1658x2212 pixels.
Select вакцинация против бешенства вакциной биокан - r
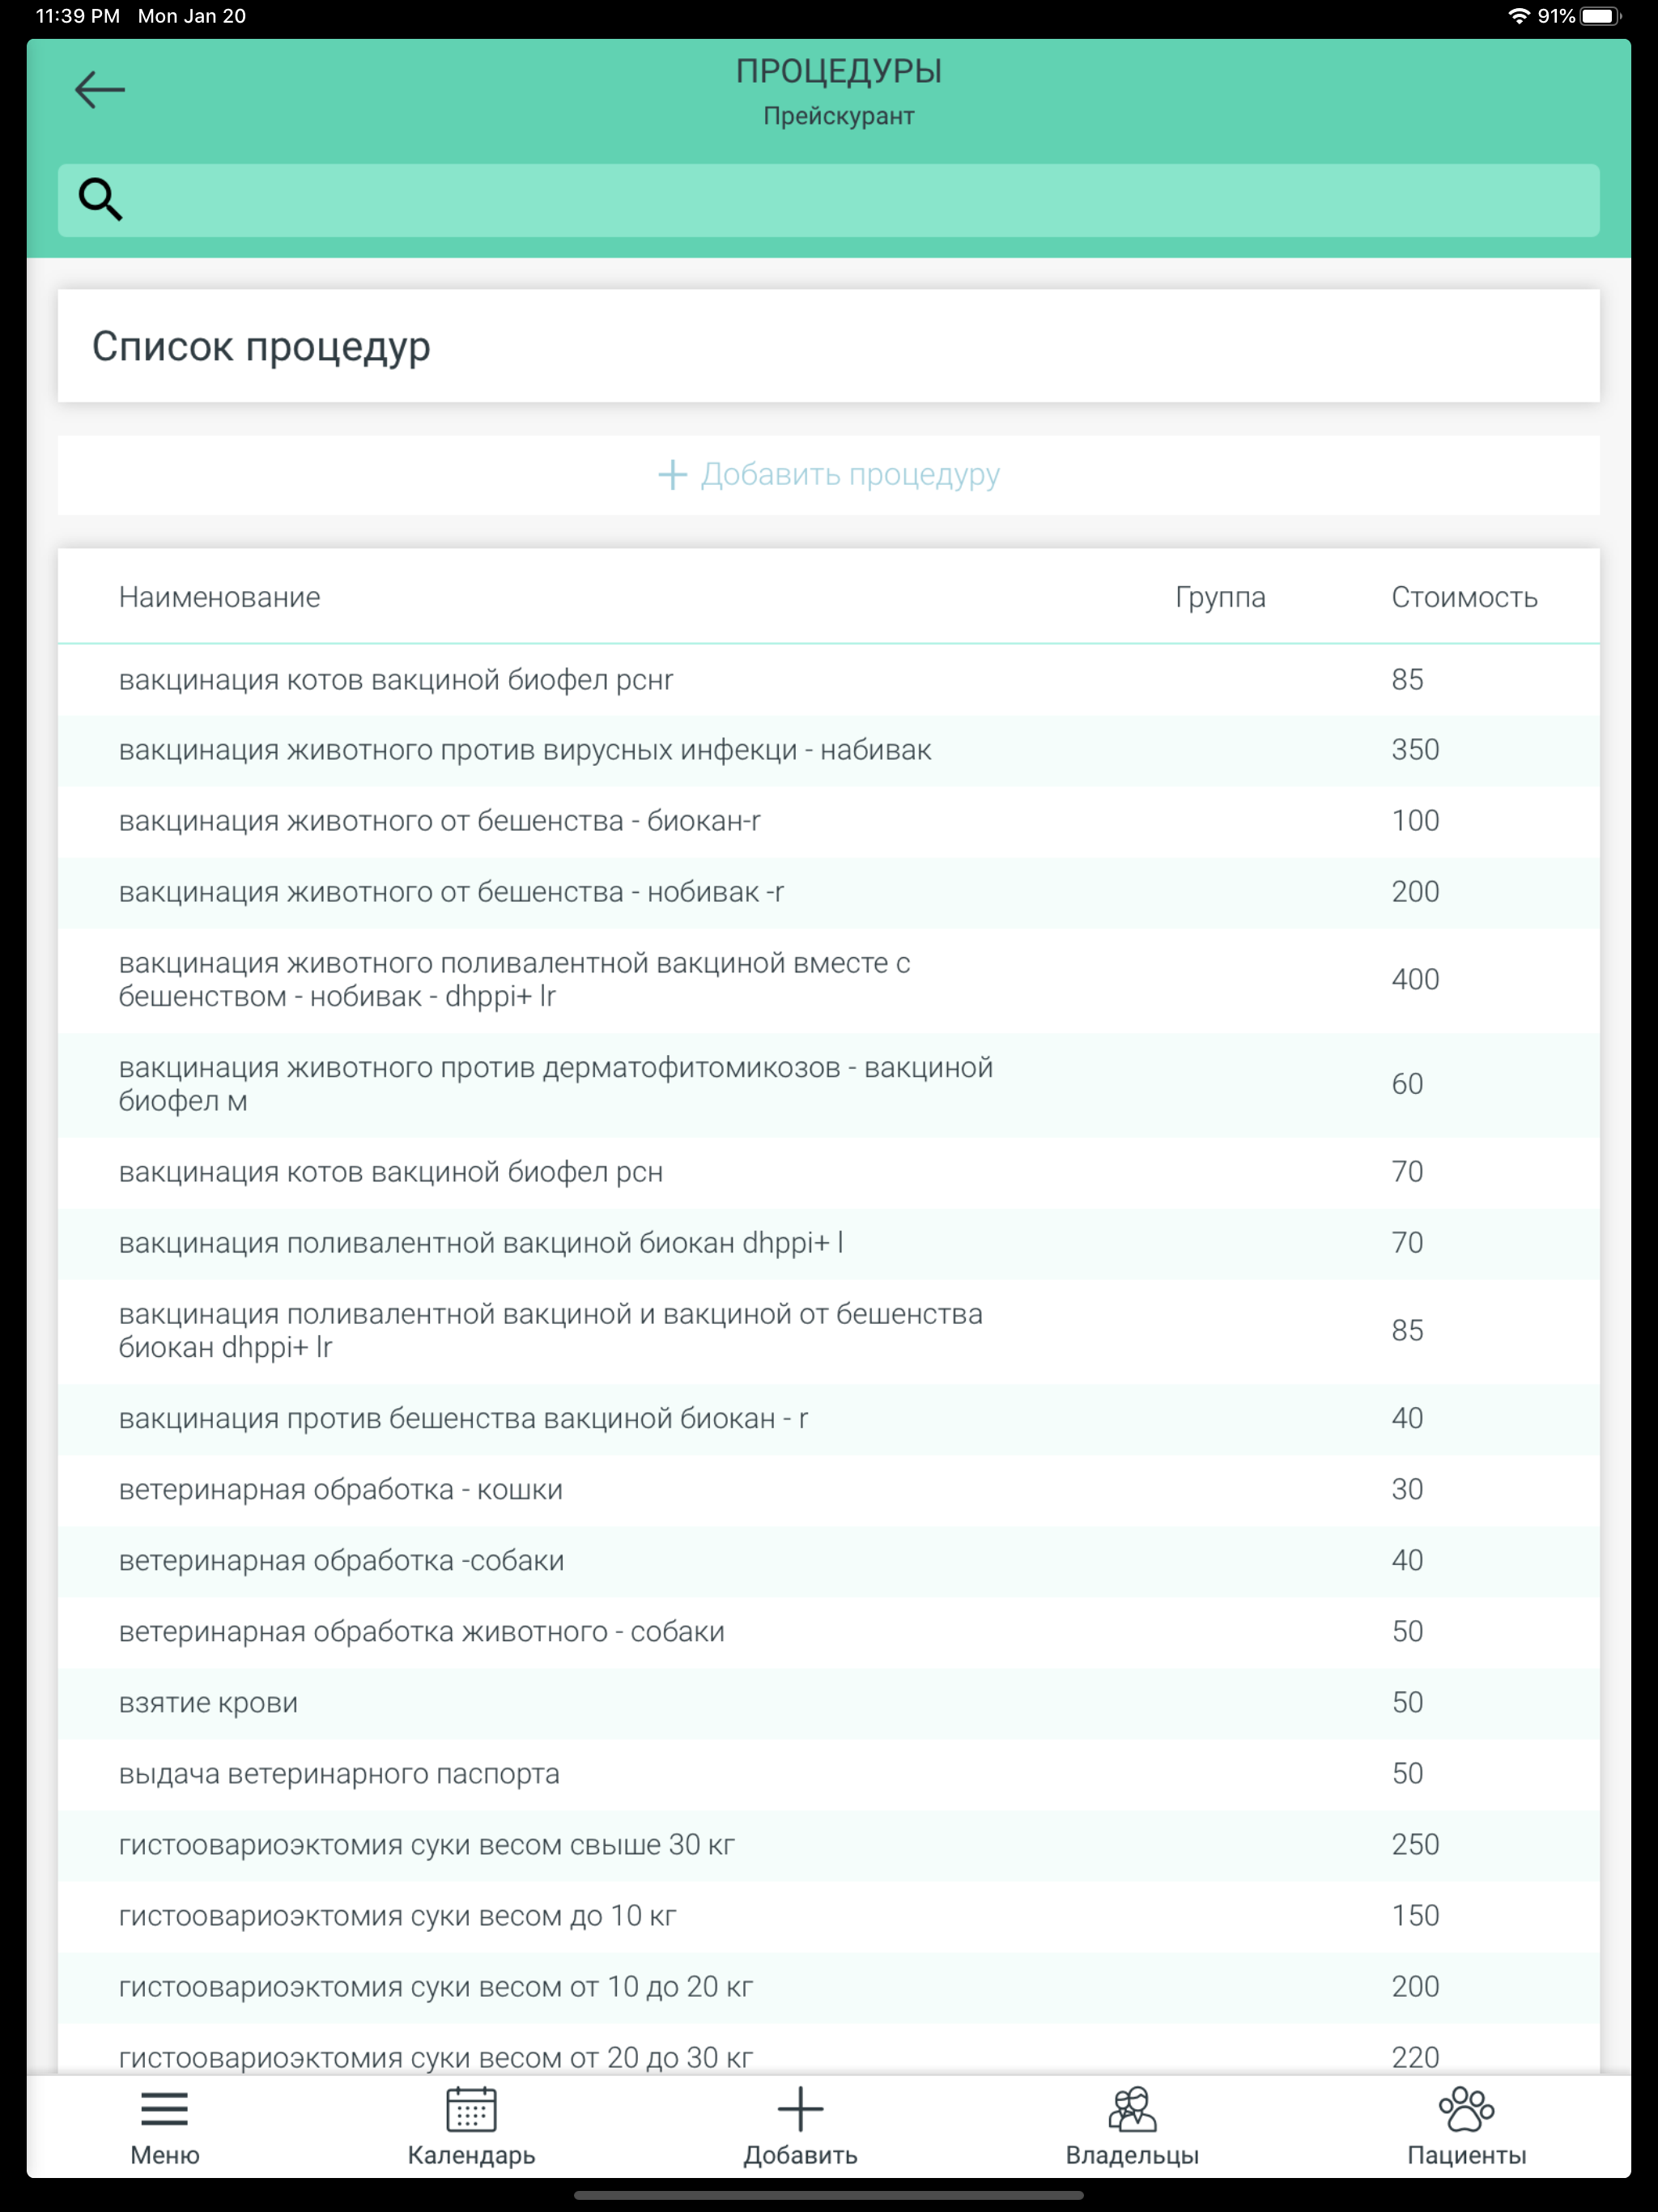[x=829, y=1419]
